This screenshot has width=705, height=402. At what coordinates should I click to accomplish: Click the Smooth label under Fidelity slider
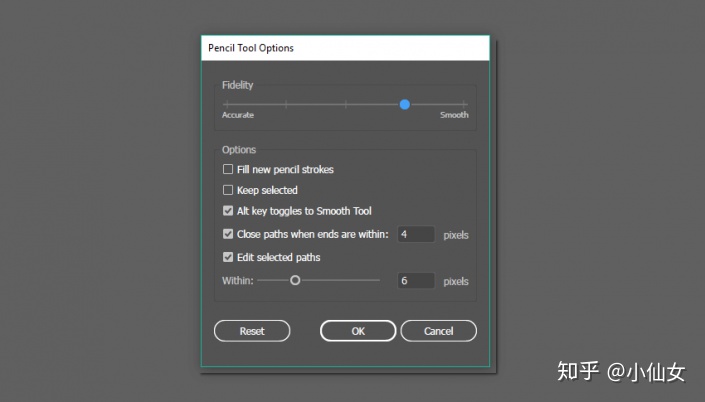click(454, 115)
